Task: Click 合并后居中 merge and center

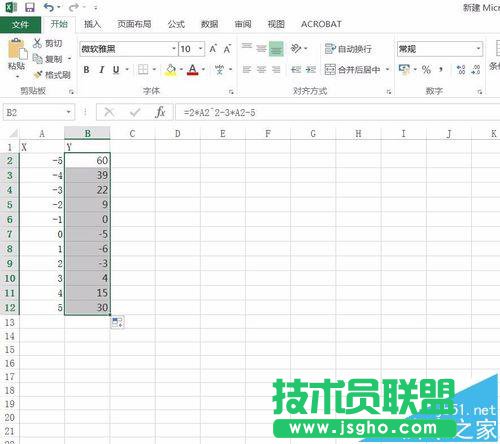Action: coord(353,70)
